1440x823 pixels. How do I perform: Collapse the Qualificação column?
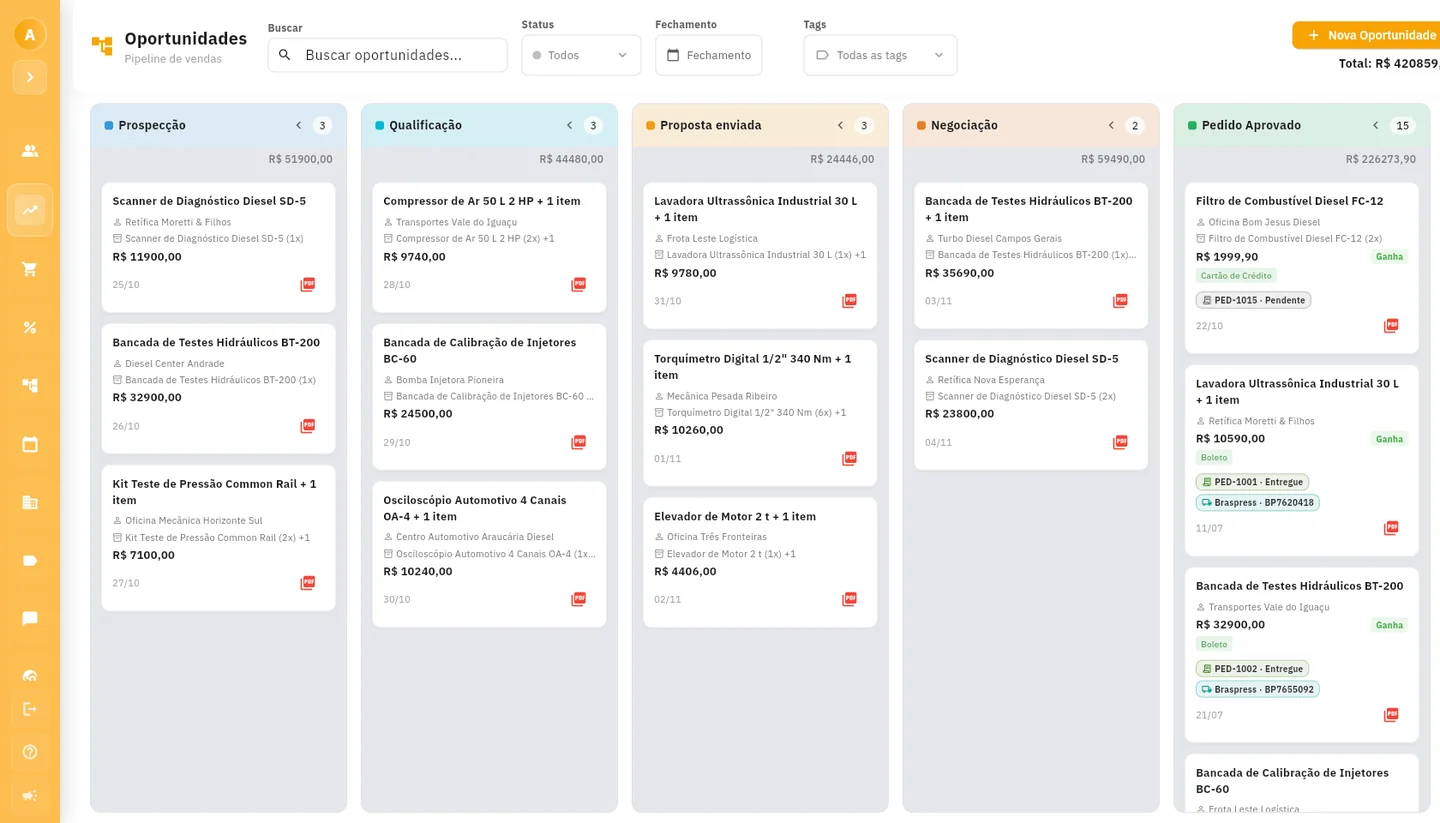(x=569, y=125)
